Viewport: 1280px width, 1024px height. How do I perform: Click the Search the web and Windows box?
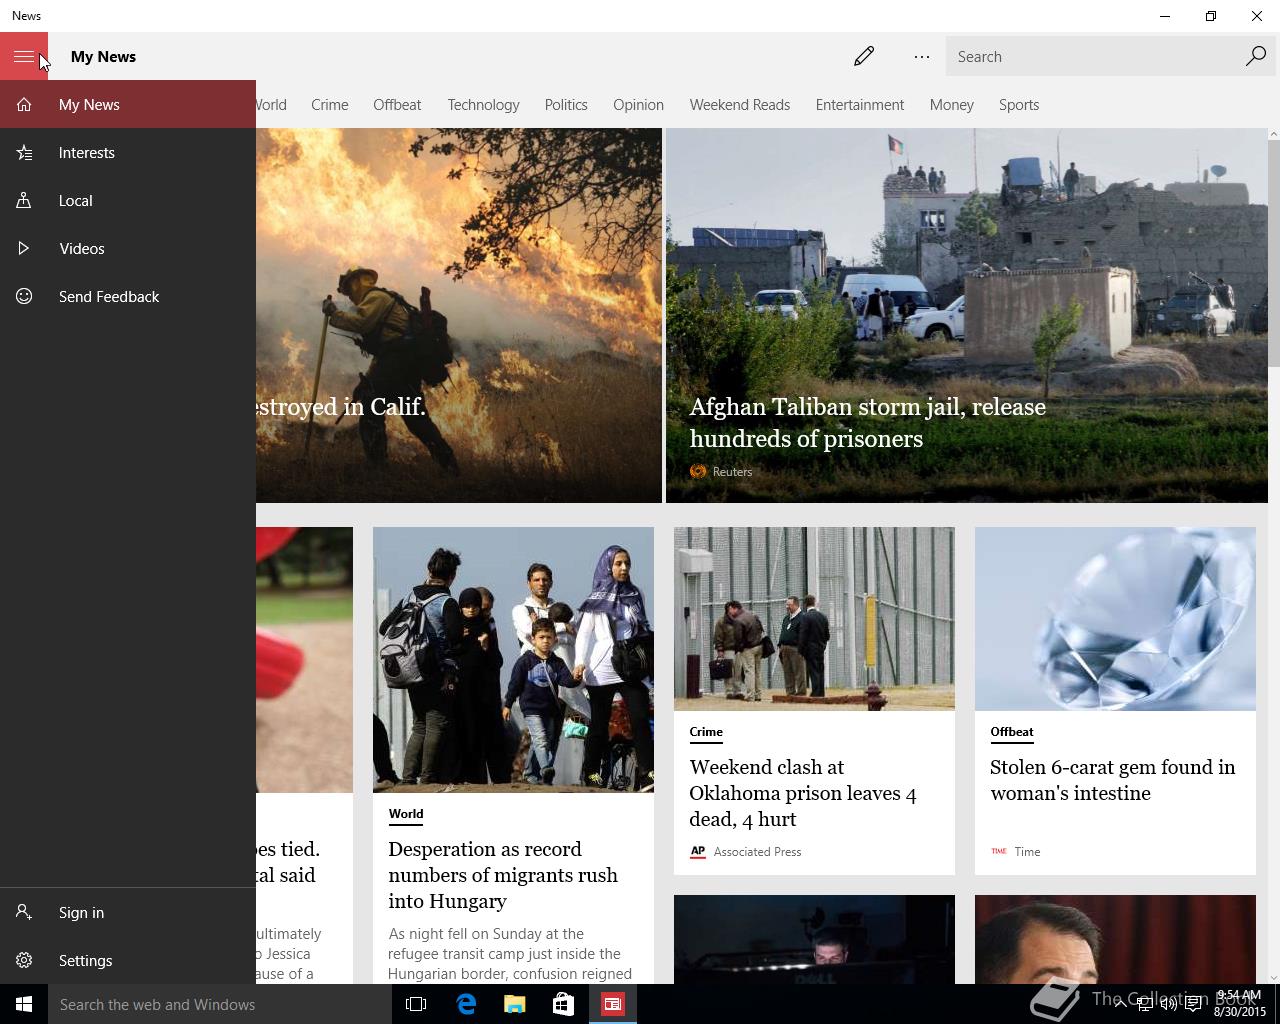click(x=220, y=1004)
